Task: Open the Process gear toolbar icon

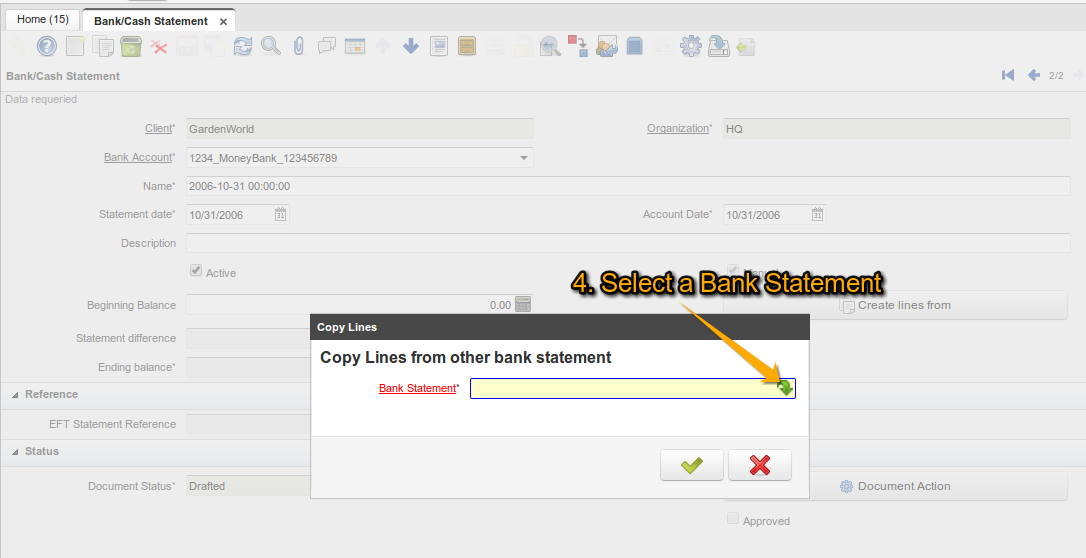Action: [691, 46]
